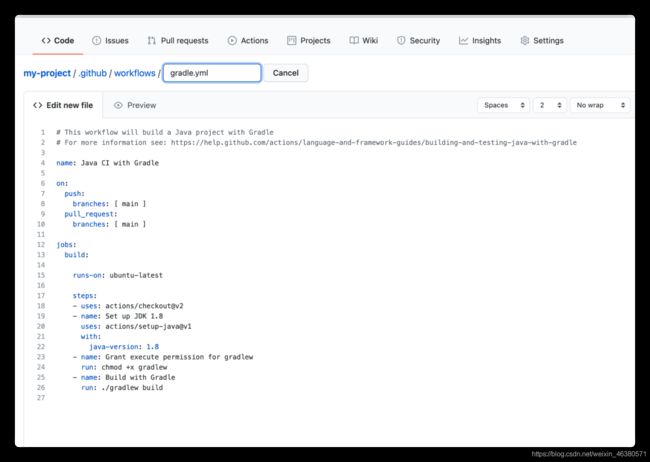Click the Code brackets icon
This screenshot has width=650, height=462.
(x=46, y=41)
